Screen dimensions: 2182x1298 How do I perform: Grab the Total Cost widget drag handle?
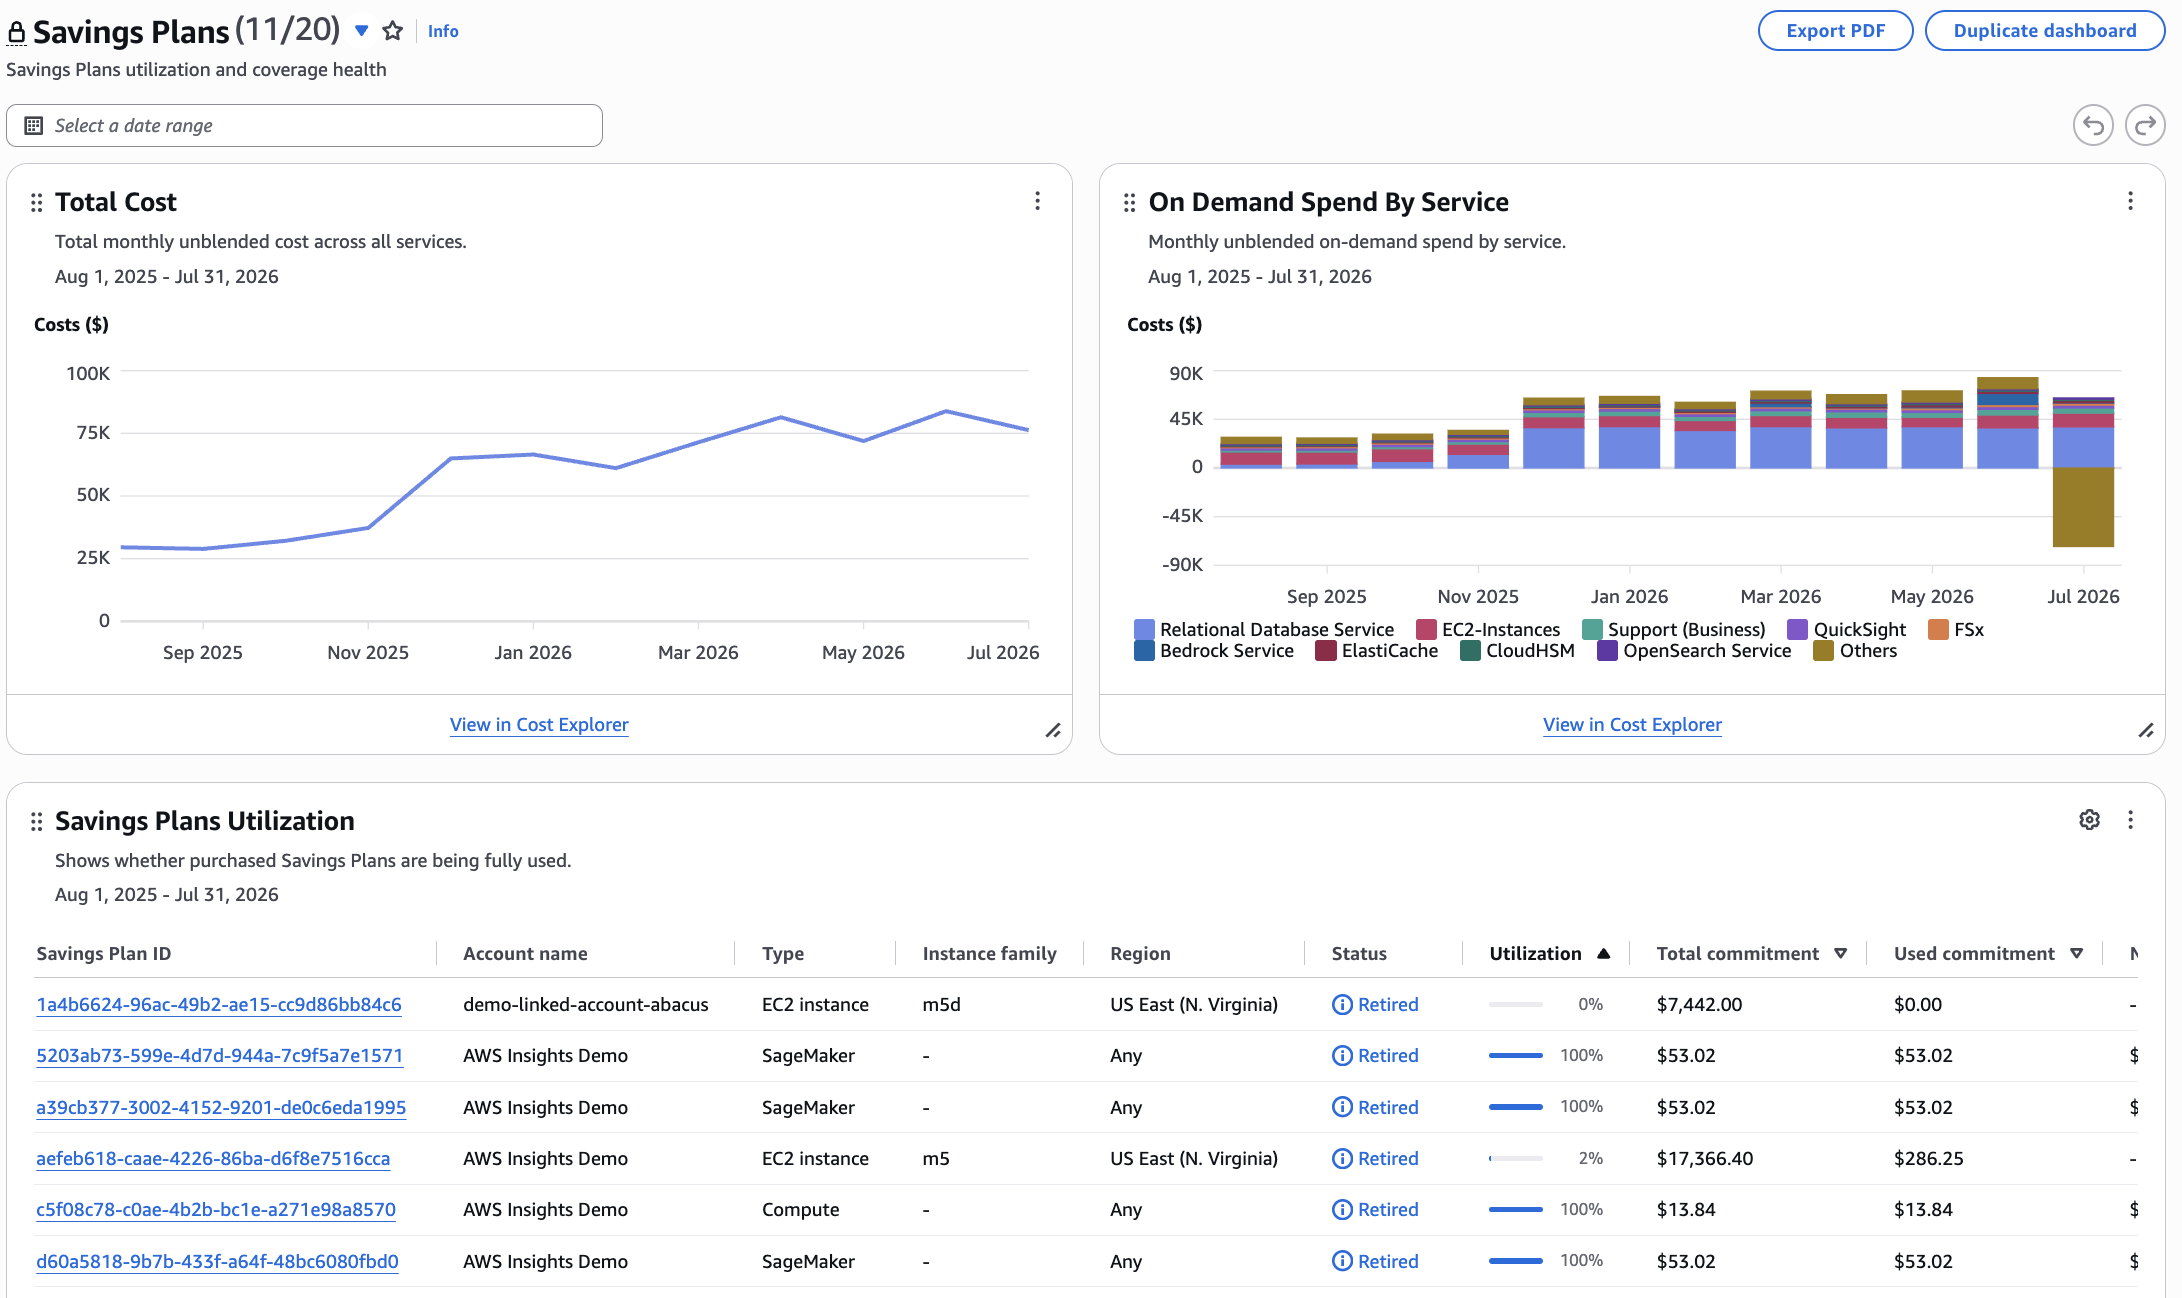(37, 203)
